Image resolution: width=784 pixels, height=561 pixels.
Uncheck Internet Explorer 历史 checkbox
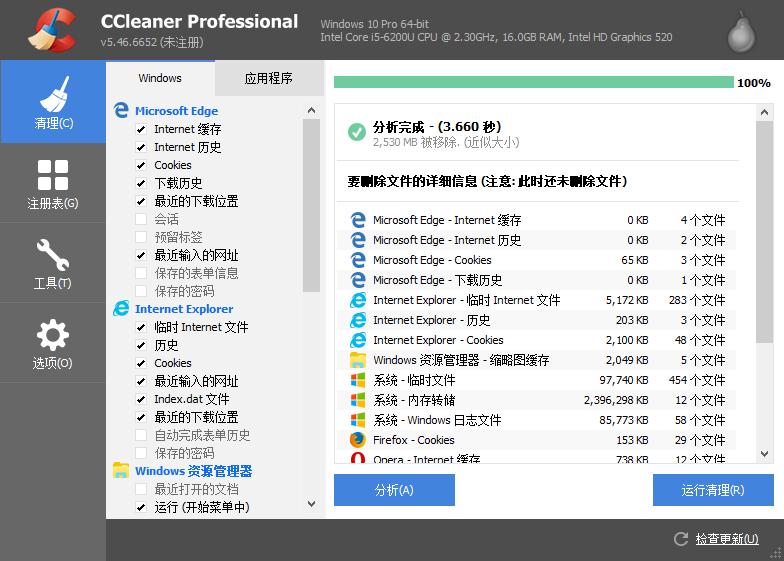141,346
